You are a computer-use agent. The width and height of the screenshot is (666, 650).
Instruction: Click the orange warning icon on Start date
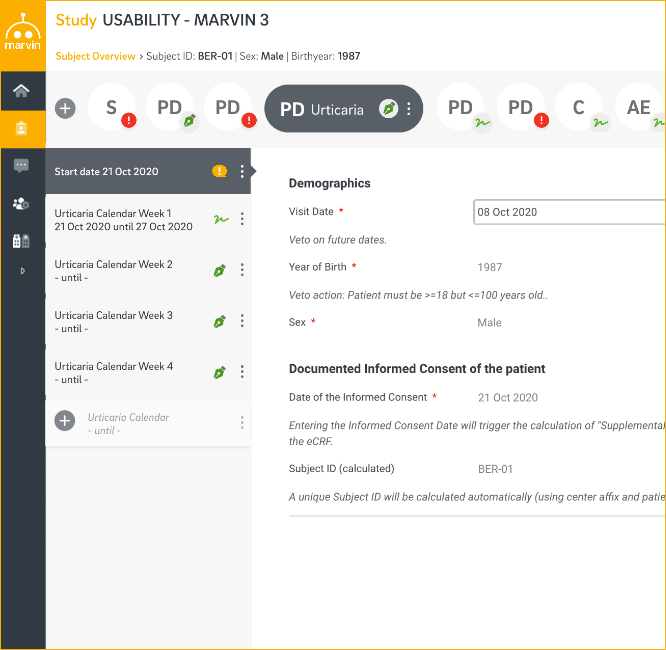220,172
